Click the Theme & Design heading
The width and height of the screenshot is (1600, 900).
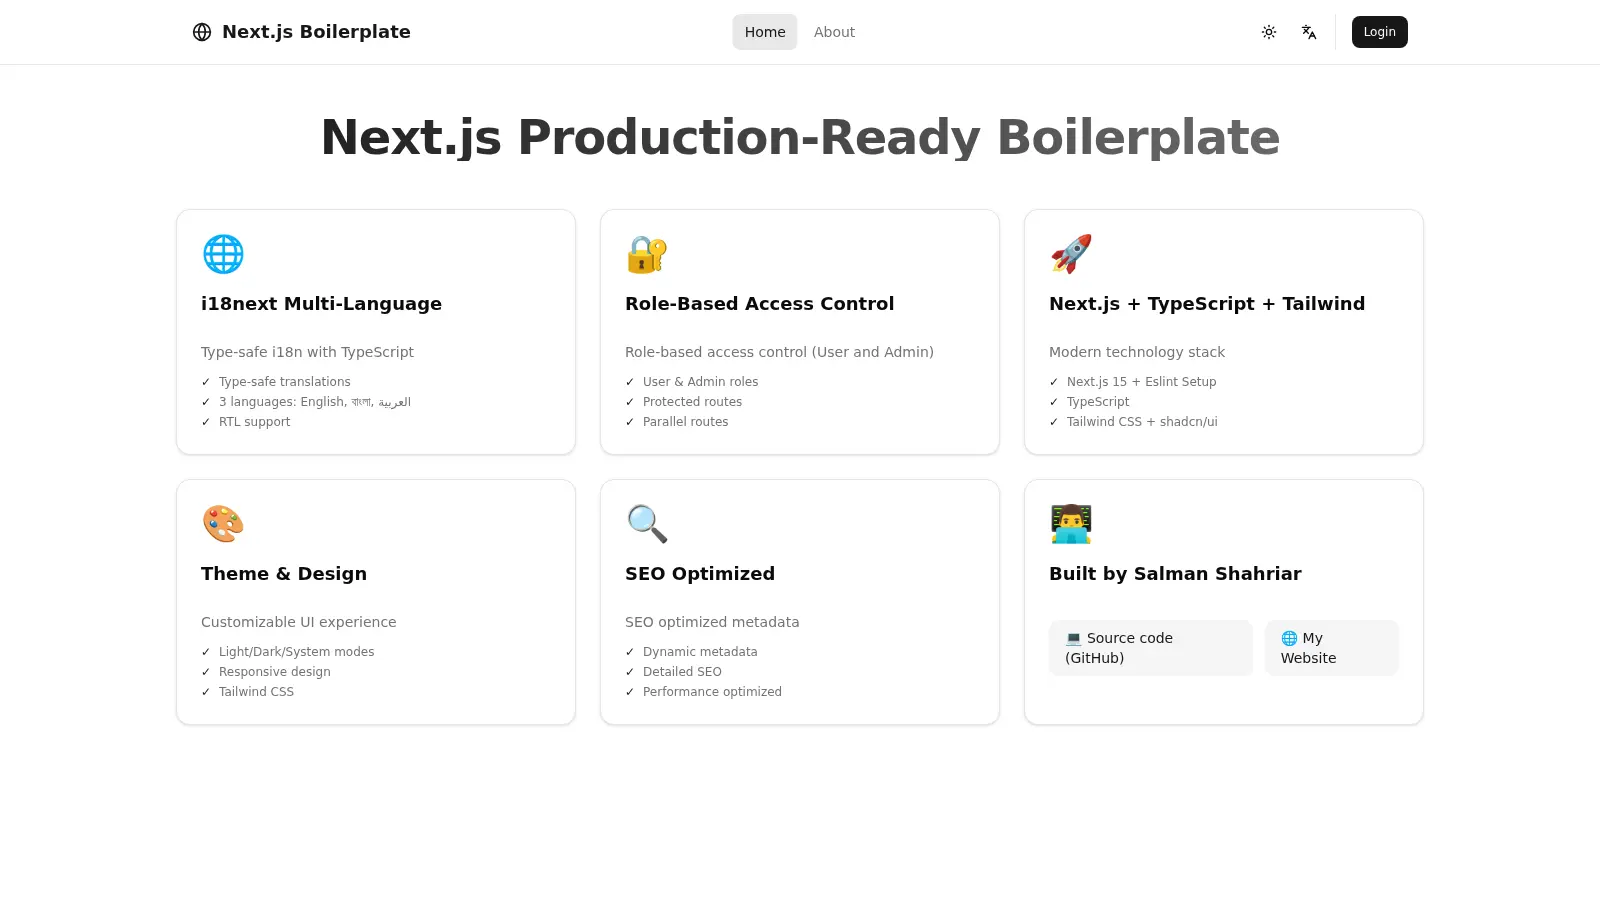point(284,574)
